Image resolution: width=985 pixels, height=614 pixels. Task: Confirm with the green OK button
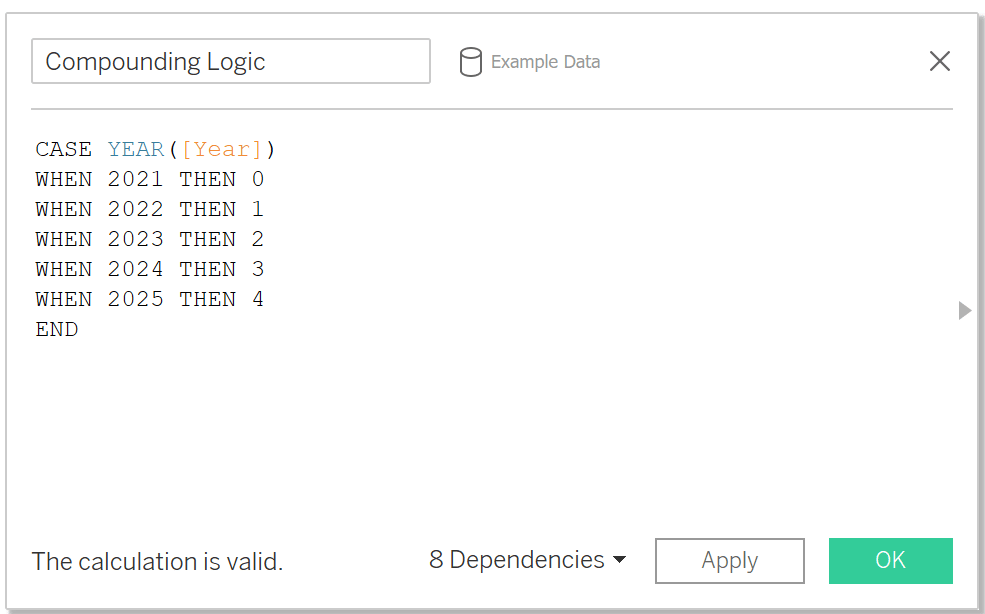click(x=890, y=561)
